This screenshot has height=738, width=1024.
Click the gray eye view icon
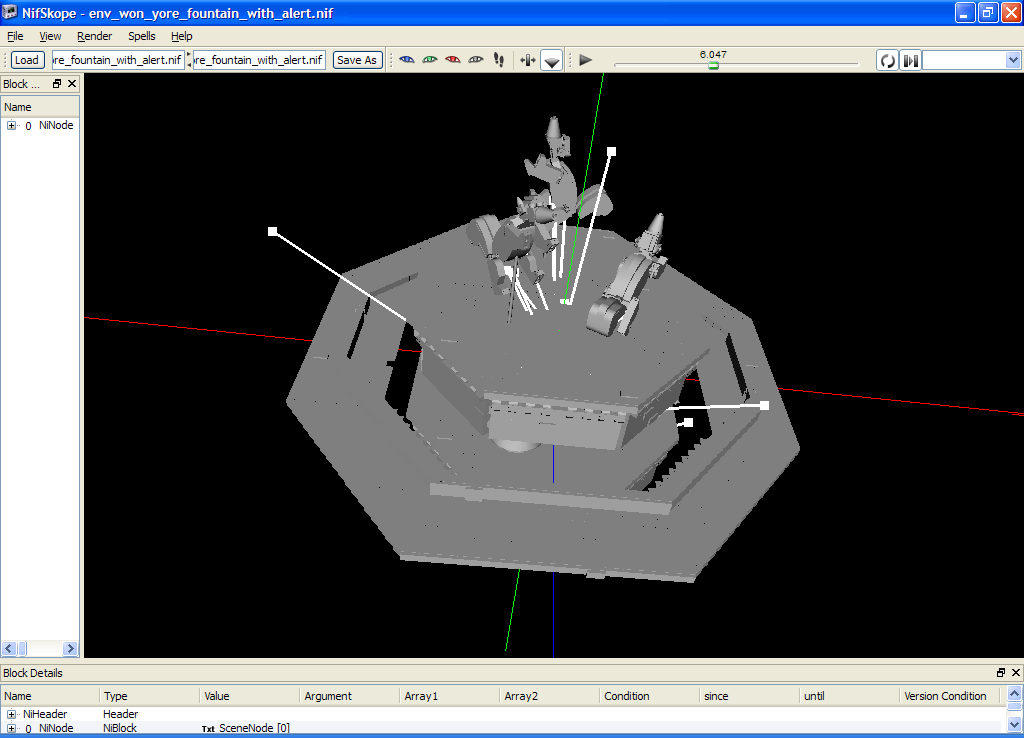coord(476,60)
